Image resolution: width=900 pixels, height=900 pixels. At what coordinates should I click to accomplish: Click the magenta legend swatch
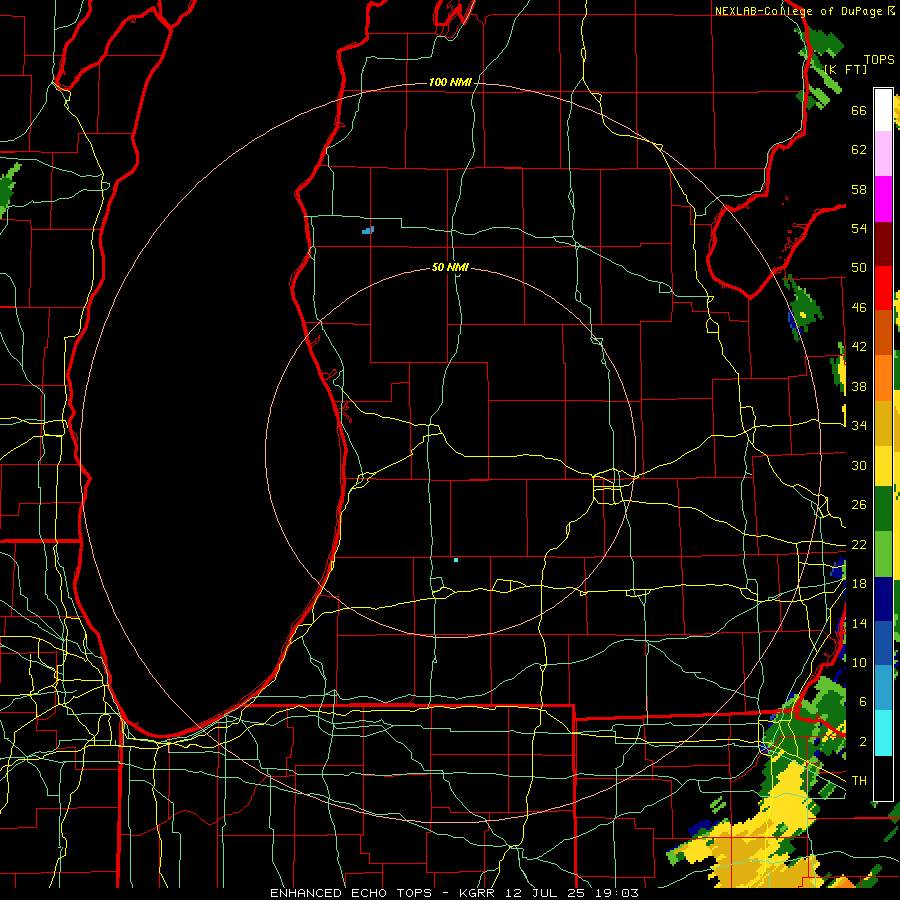click(x=883, y=199)
